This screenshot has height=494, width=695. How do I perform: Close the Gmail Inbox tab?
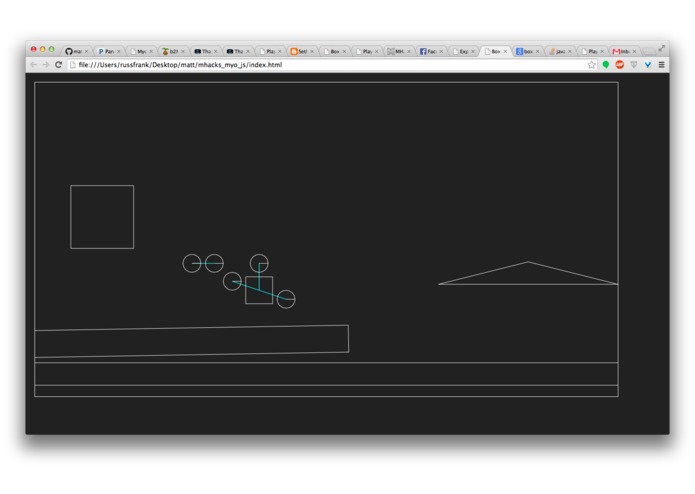coord(634,51)
